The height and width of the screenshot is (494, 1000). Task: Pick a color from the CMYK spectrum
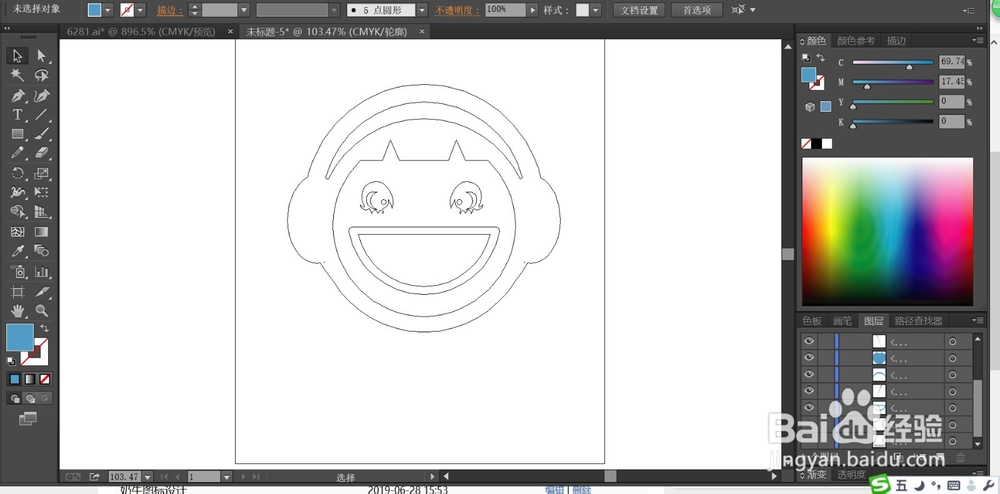pos(887,231)
